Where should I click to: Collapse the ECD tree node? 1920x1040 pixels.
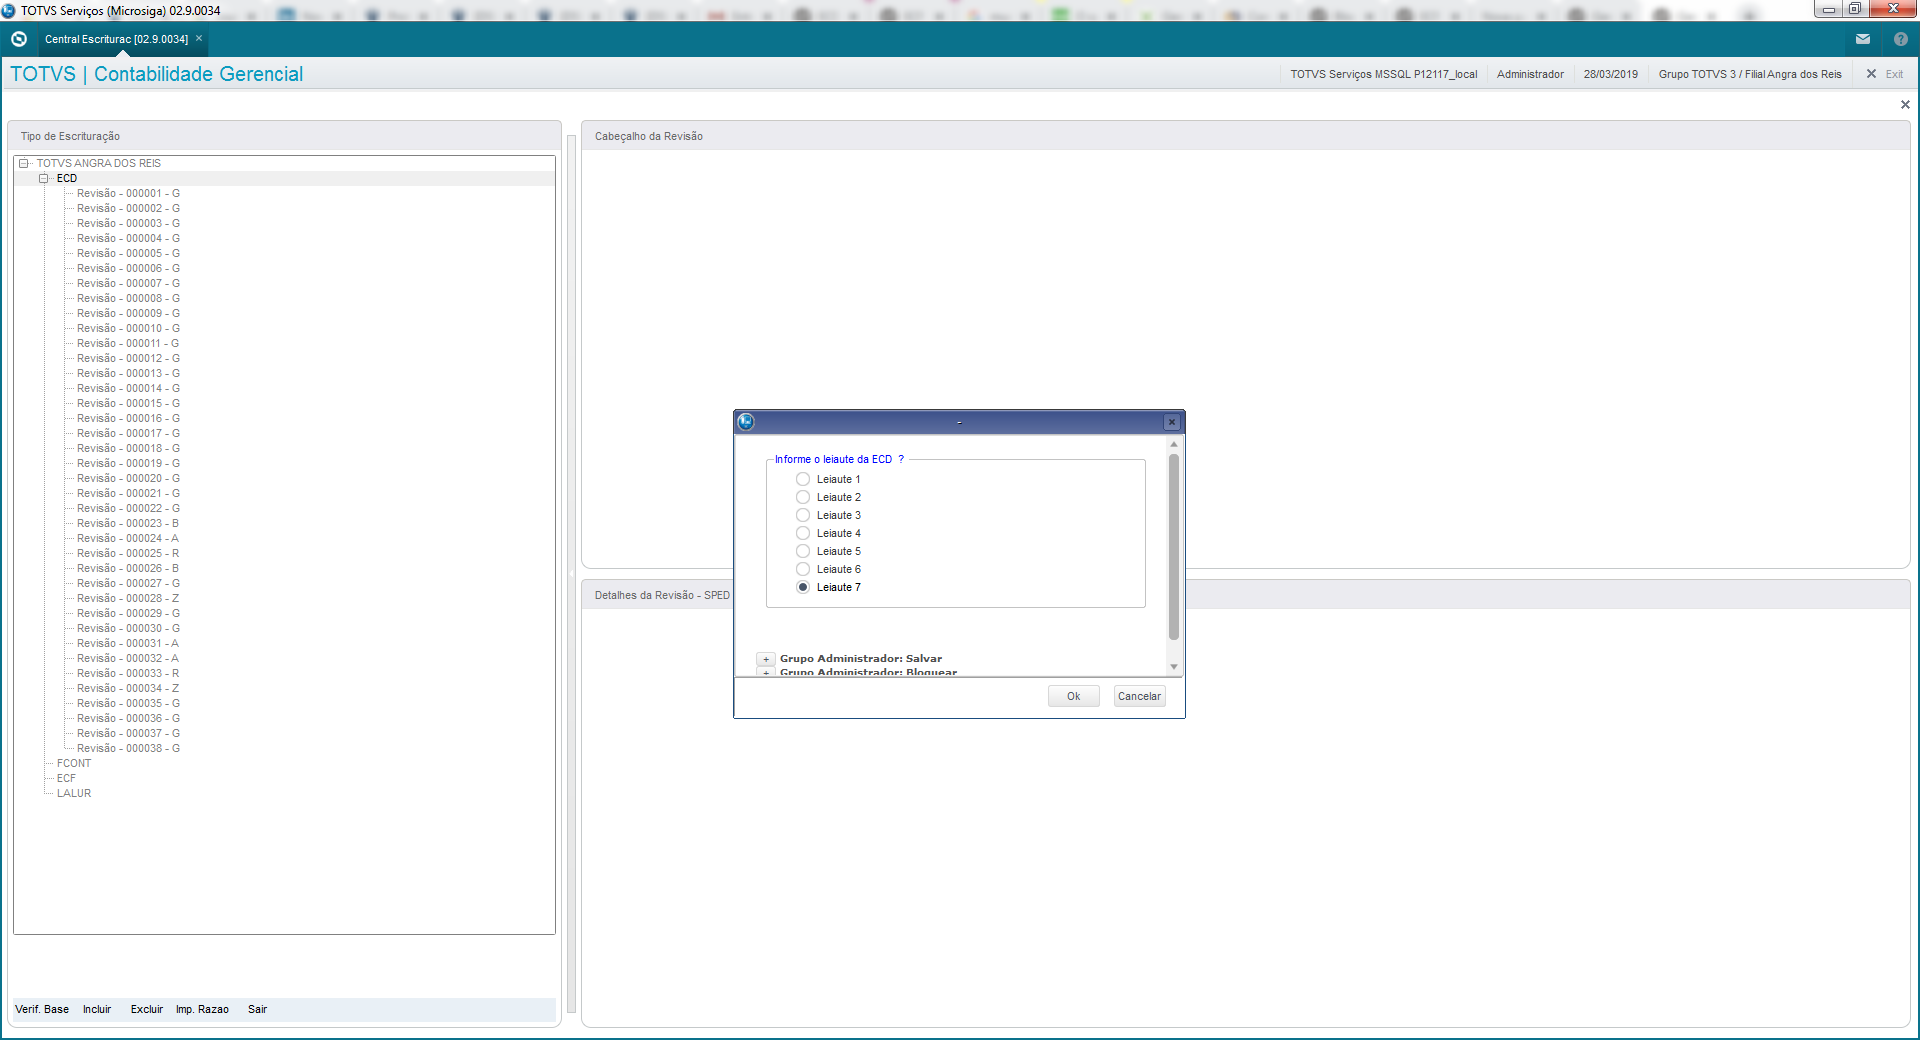44,178
